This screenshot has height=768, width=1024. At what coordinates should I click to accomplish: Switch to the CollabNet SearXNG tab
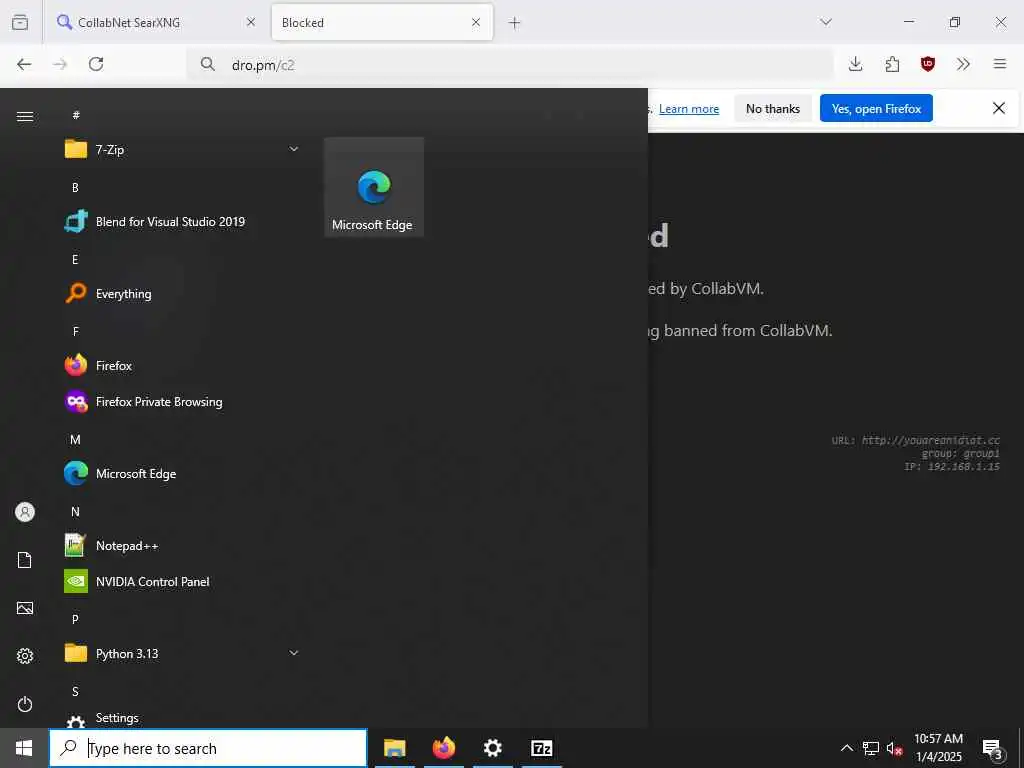pos(157,22)
